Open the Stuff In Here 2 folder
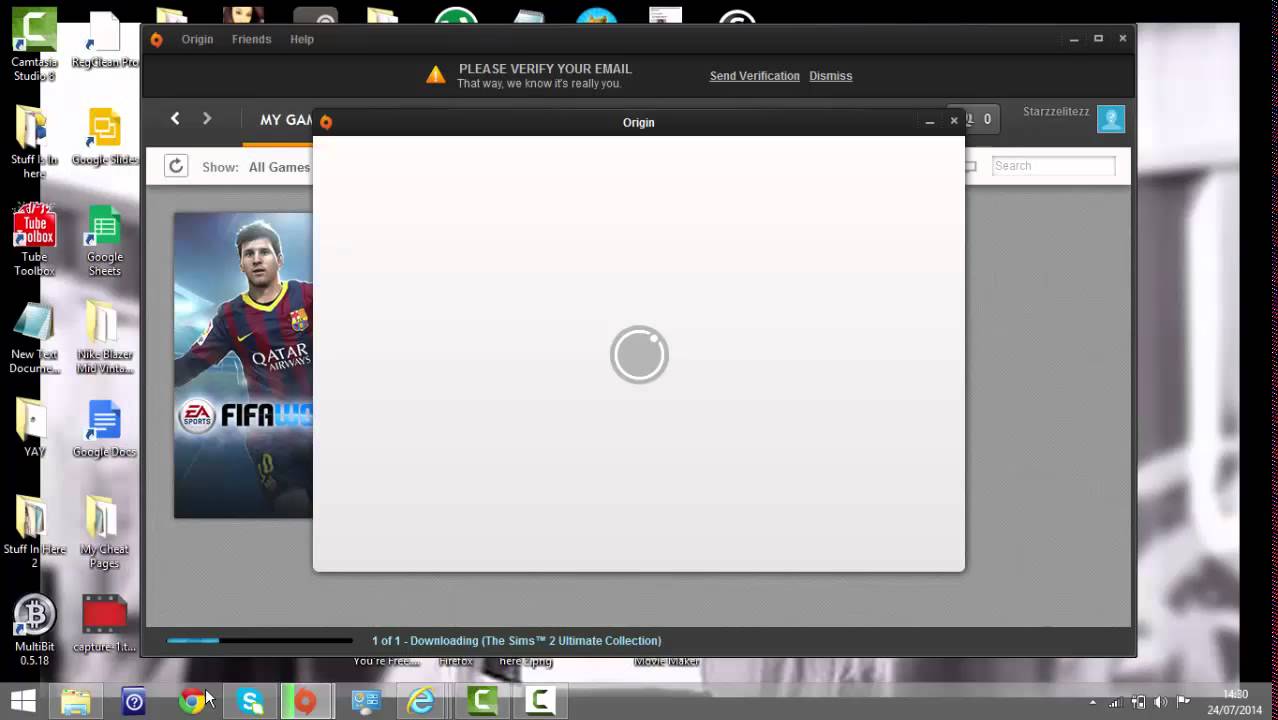Screen dimensions: 1278x720 tap(34, 532)
